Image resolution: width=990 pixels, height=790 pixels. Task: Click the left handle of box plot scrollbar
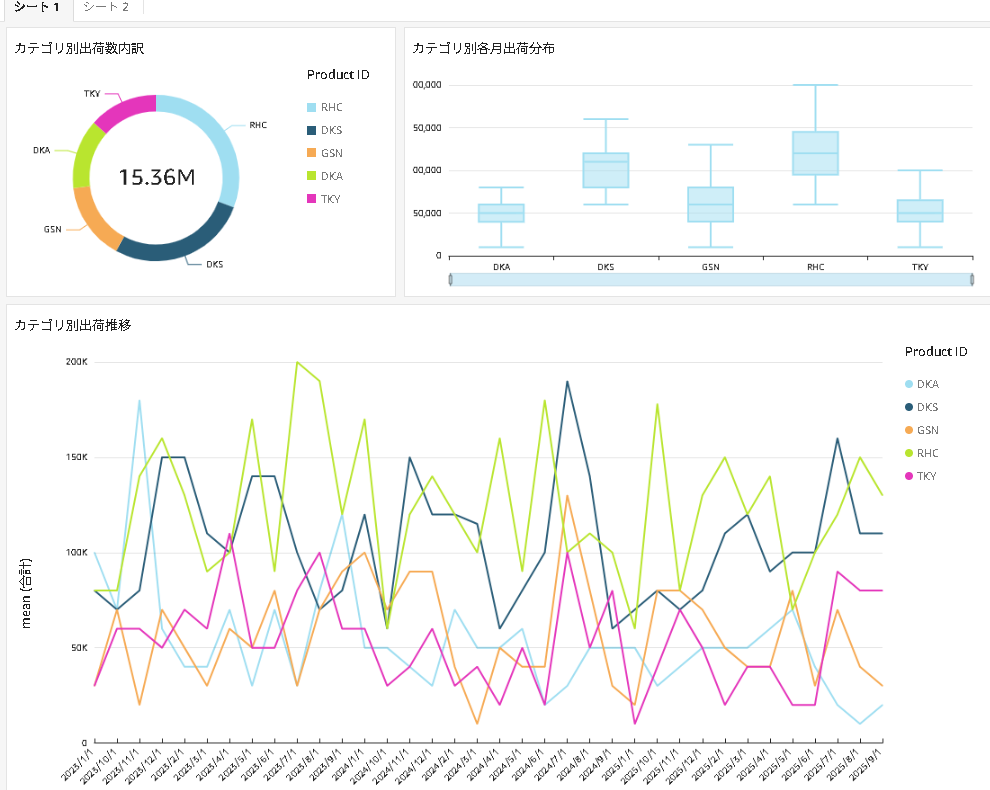tap(451, 280)
